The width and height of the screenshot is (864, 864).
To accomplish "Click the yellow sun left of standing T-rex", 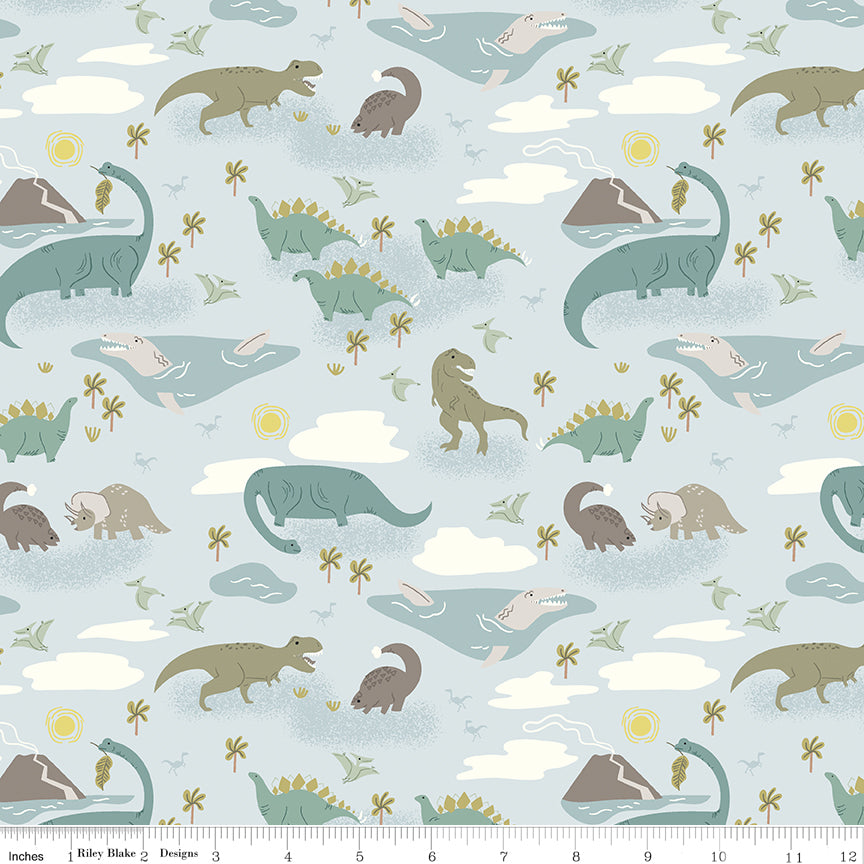I will [269, 420].
